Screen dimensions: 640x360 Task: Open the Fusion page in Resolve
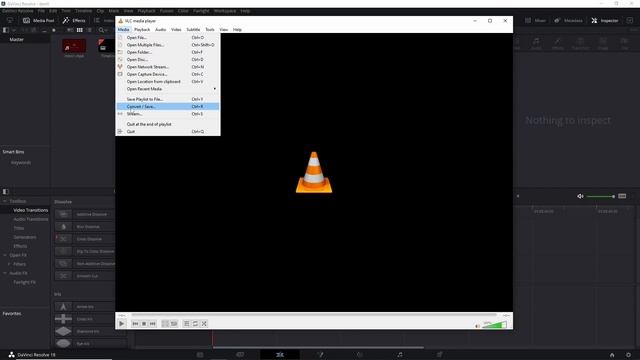(x=320, y=354)
